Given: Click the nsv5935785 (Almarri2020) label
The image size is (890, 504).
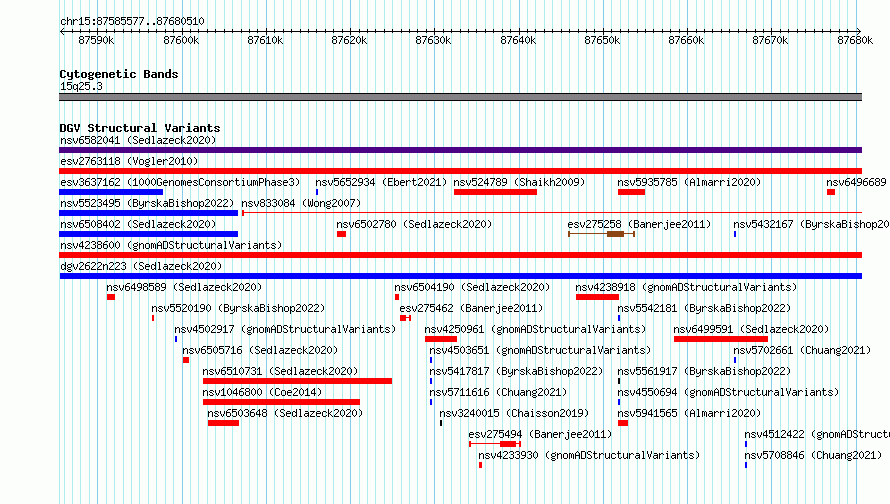Looking at the screenshot, I should click(x=689, y=182).
